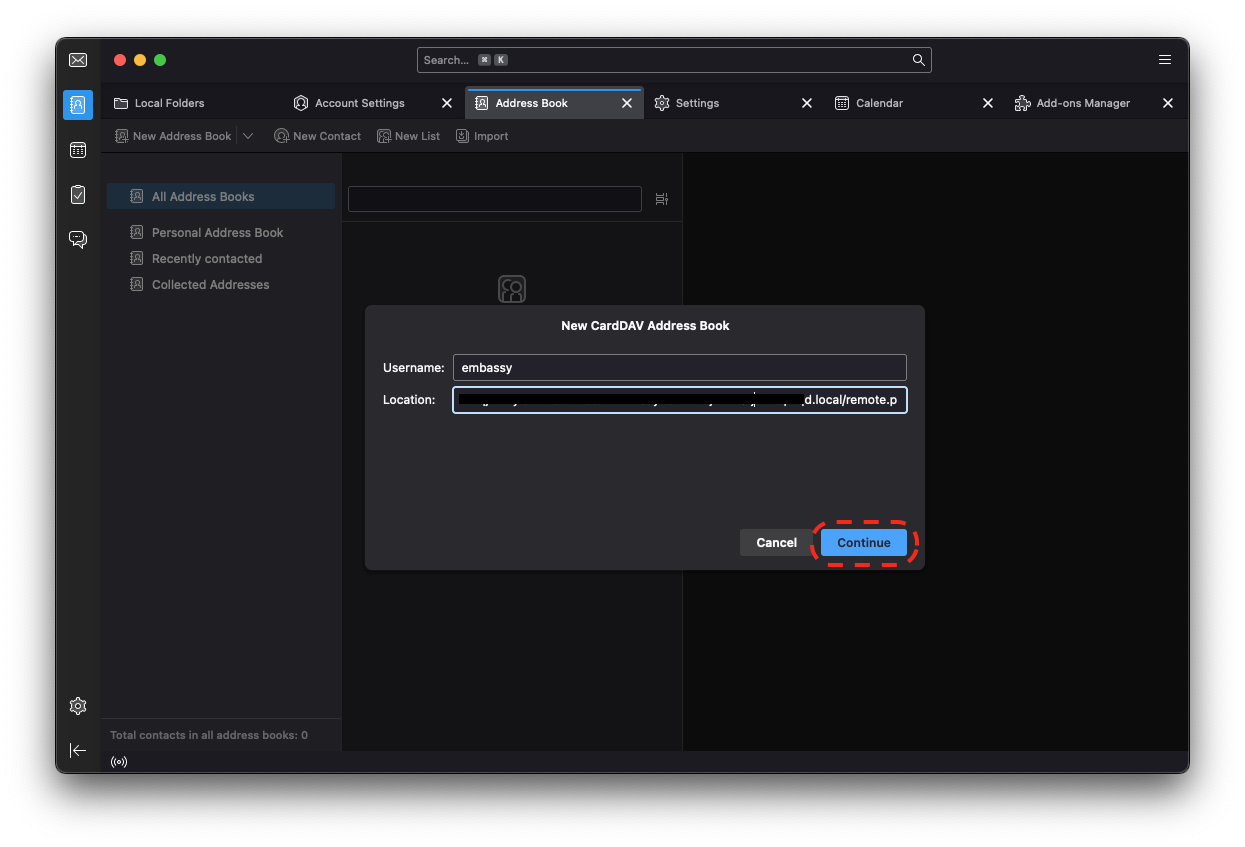The height and width of the screenshot is (847, 1245).
Task: Collapse the sidebar with the arrow icon
Action: click(x=77, y=750)
